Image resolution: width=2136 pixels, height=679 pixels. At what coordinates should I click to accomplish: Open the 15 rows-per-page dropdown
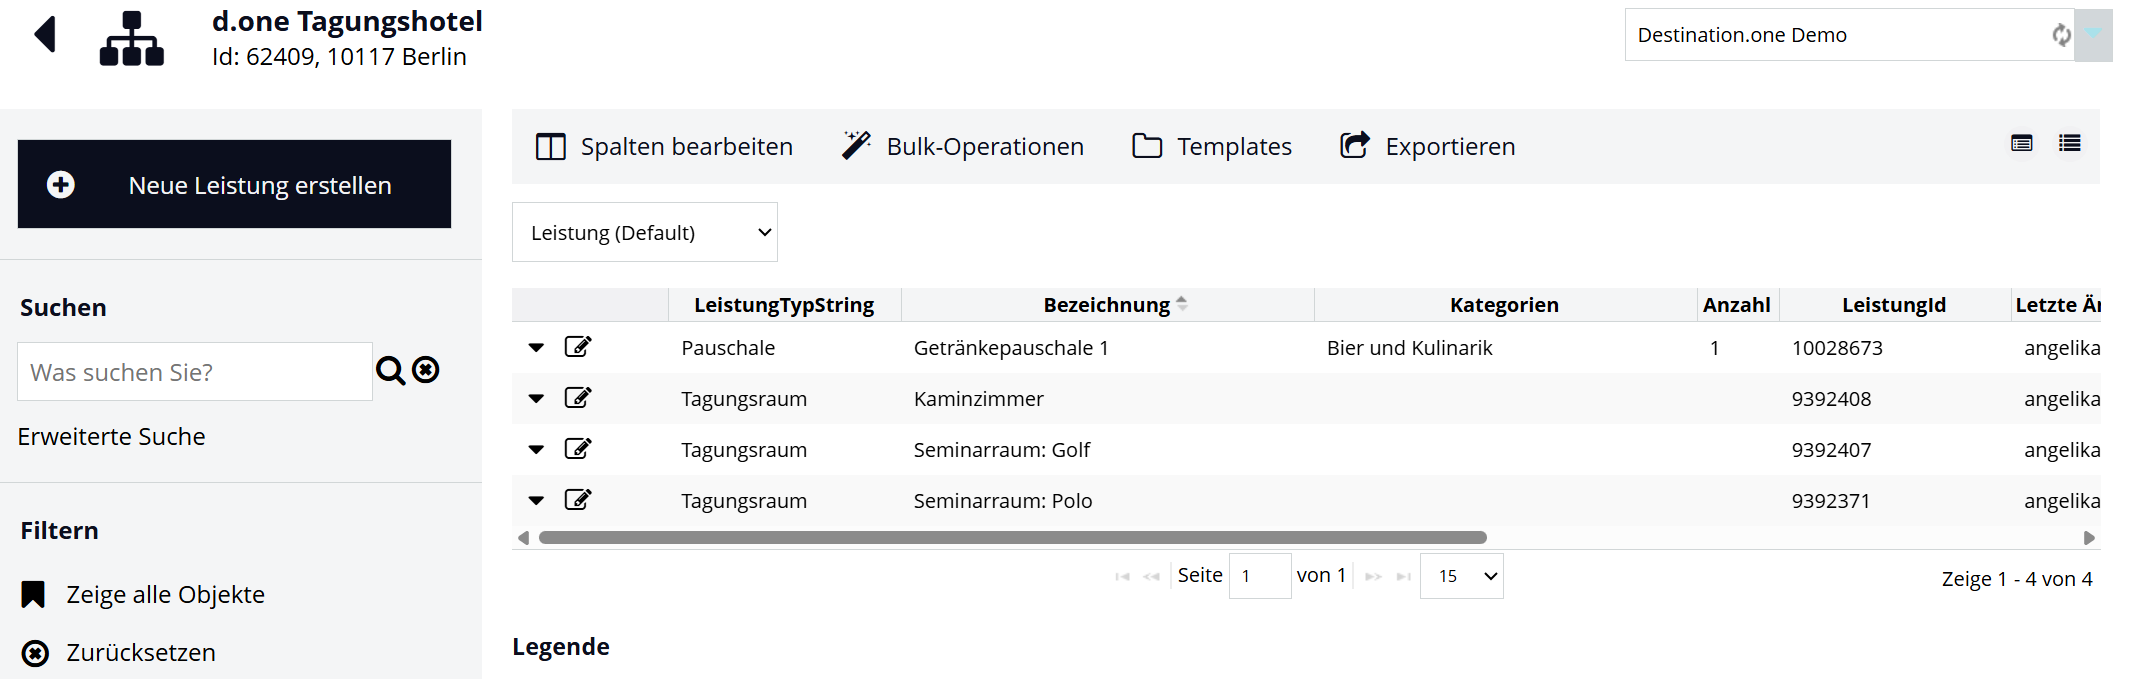point(1462,576)
